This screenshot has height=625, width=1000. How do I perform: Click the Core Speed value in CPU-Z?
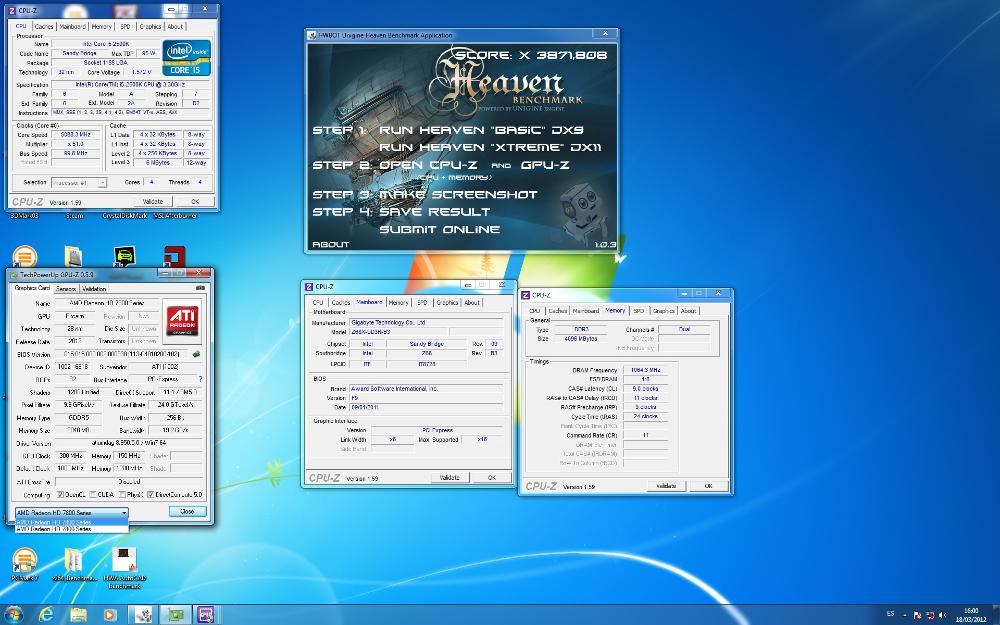pos(75,135)
